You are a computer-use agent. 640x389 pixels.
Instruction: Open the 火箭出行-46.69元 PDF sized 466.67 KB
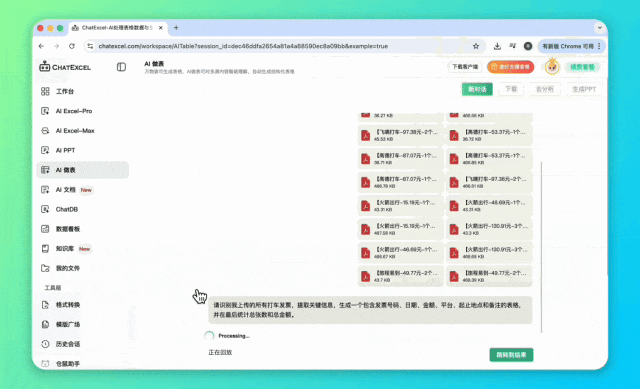pyautogui.click(x=400, y=253)
